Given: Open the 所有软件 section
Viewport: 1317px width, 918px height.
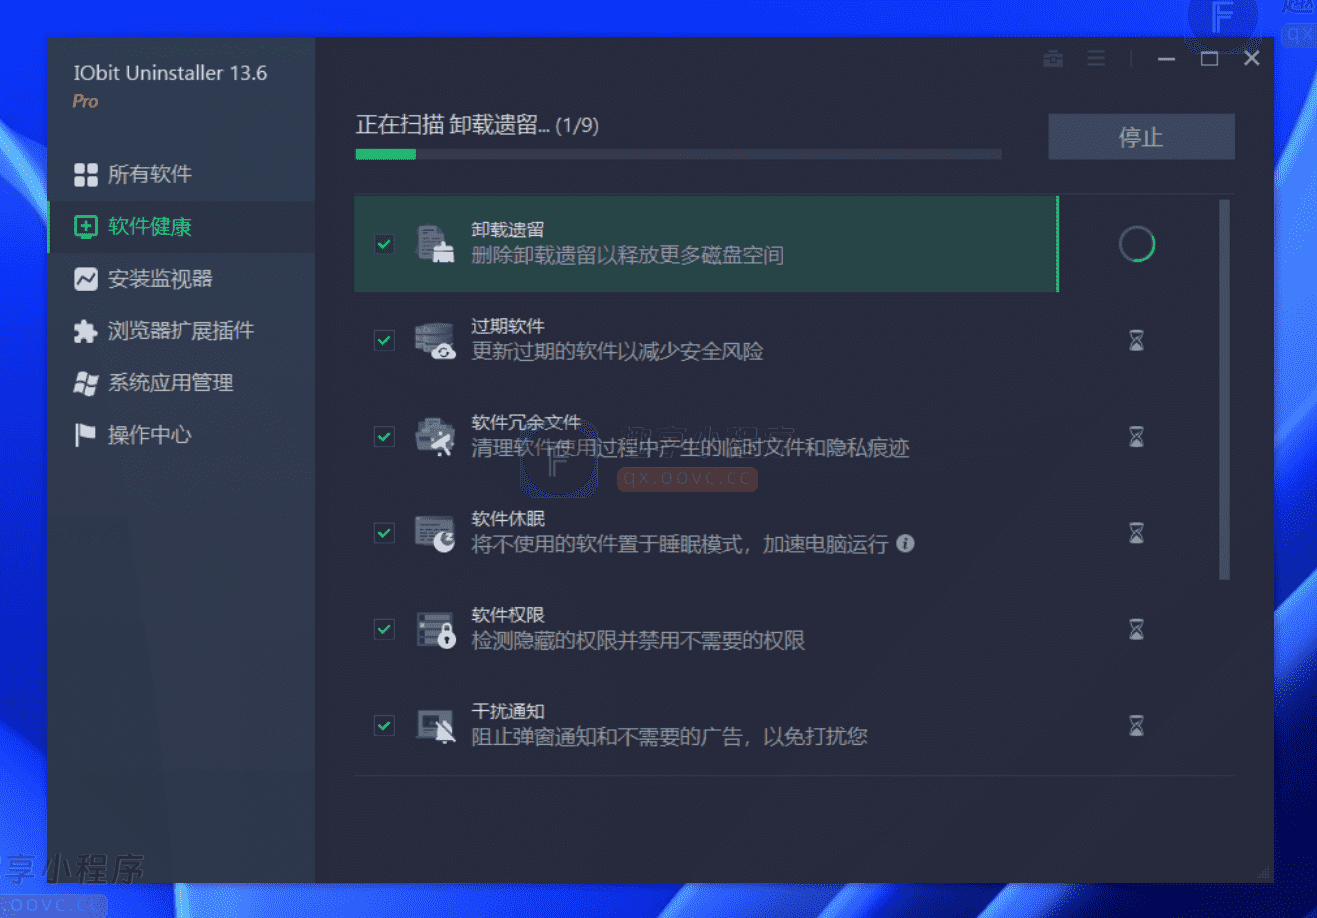Looking at the screenshot, I should (x=181, y=174).
